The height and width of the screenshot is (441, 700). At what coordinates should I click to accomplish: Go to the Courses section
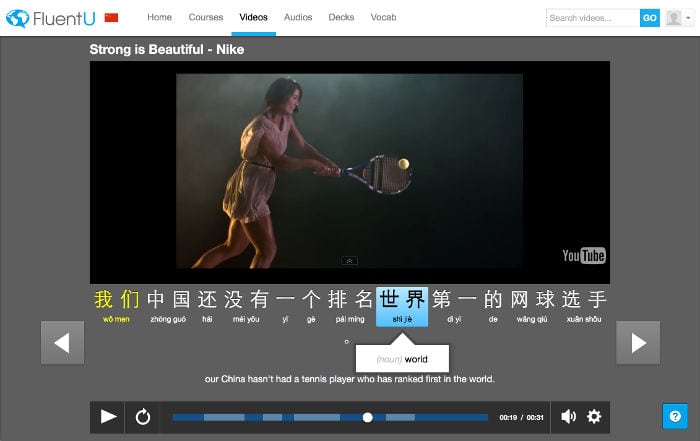click(x=206, y=17)
